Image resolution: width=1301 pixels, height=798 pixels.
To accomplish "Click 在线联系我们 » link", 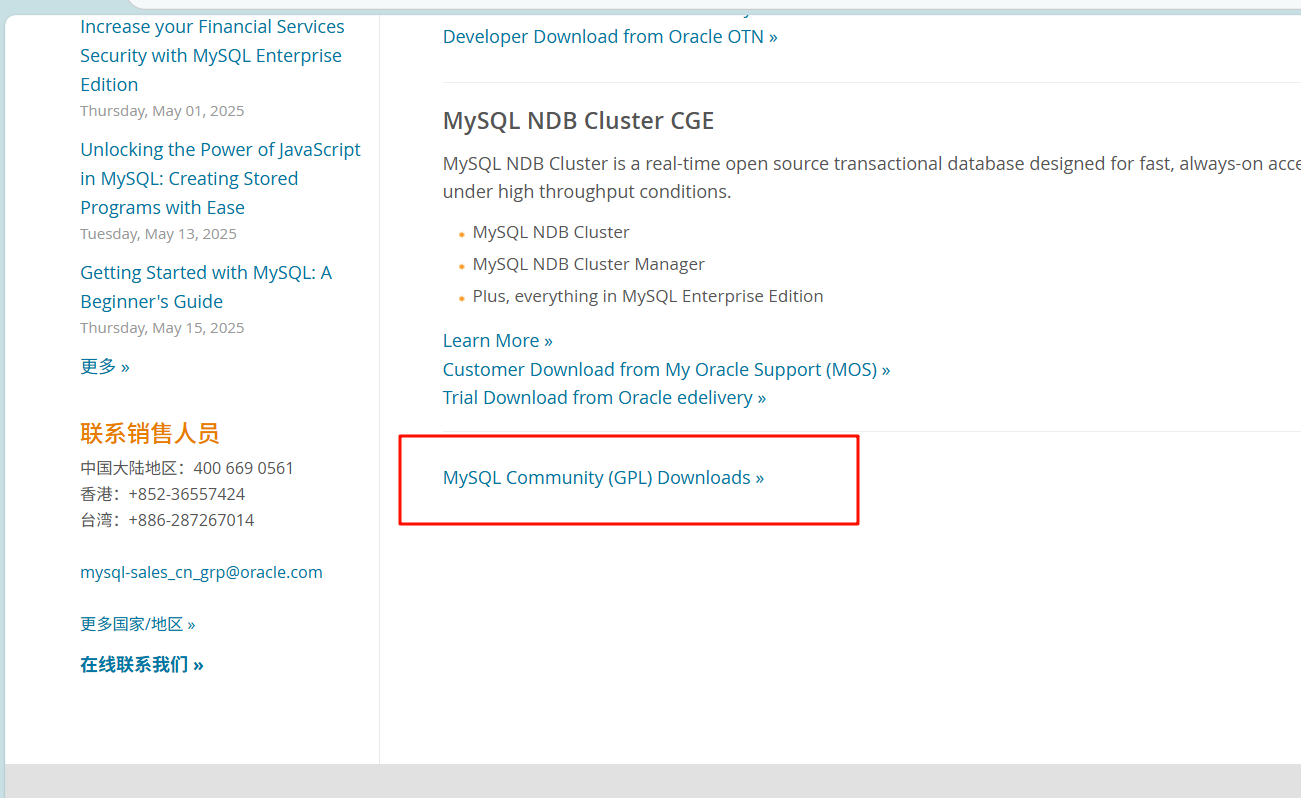I will coord(142,665).
